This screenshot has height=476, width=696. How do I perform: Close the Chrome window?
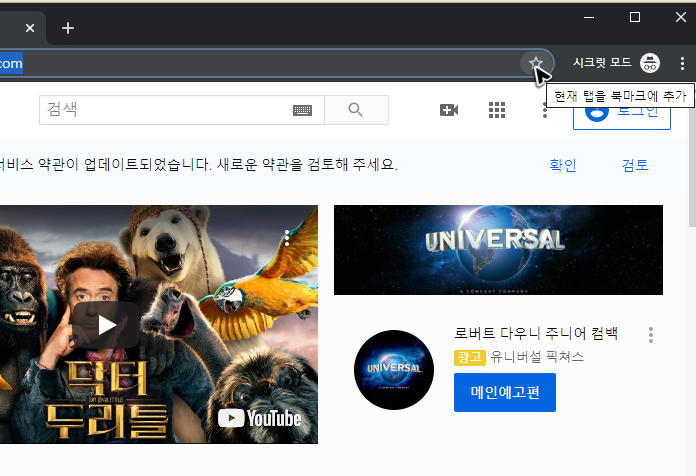pos(680,17)
